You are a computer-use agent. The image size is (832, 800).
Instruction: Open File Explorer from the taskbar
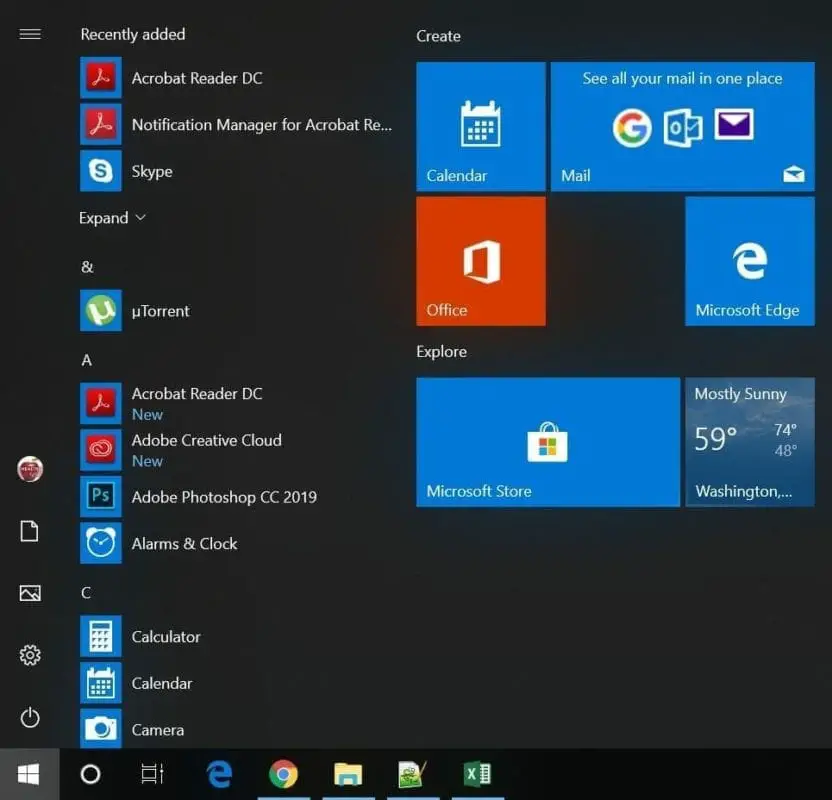click(x=348, y=774)
